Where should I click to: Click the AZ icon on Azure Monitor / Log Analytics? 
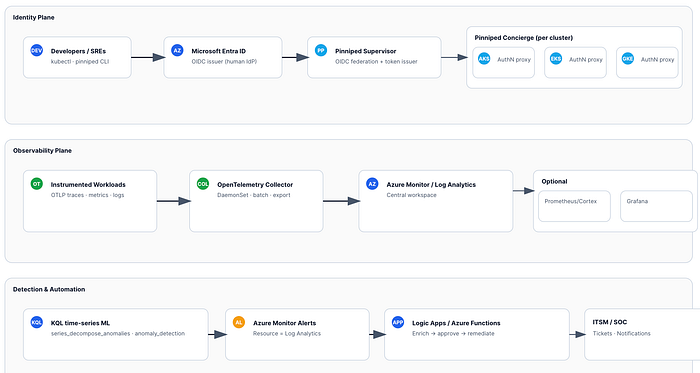[372, 183]
